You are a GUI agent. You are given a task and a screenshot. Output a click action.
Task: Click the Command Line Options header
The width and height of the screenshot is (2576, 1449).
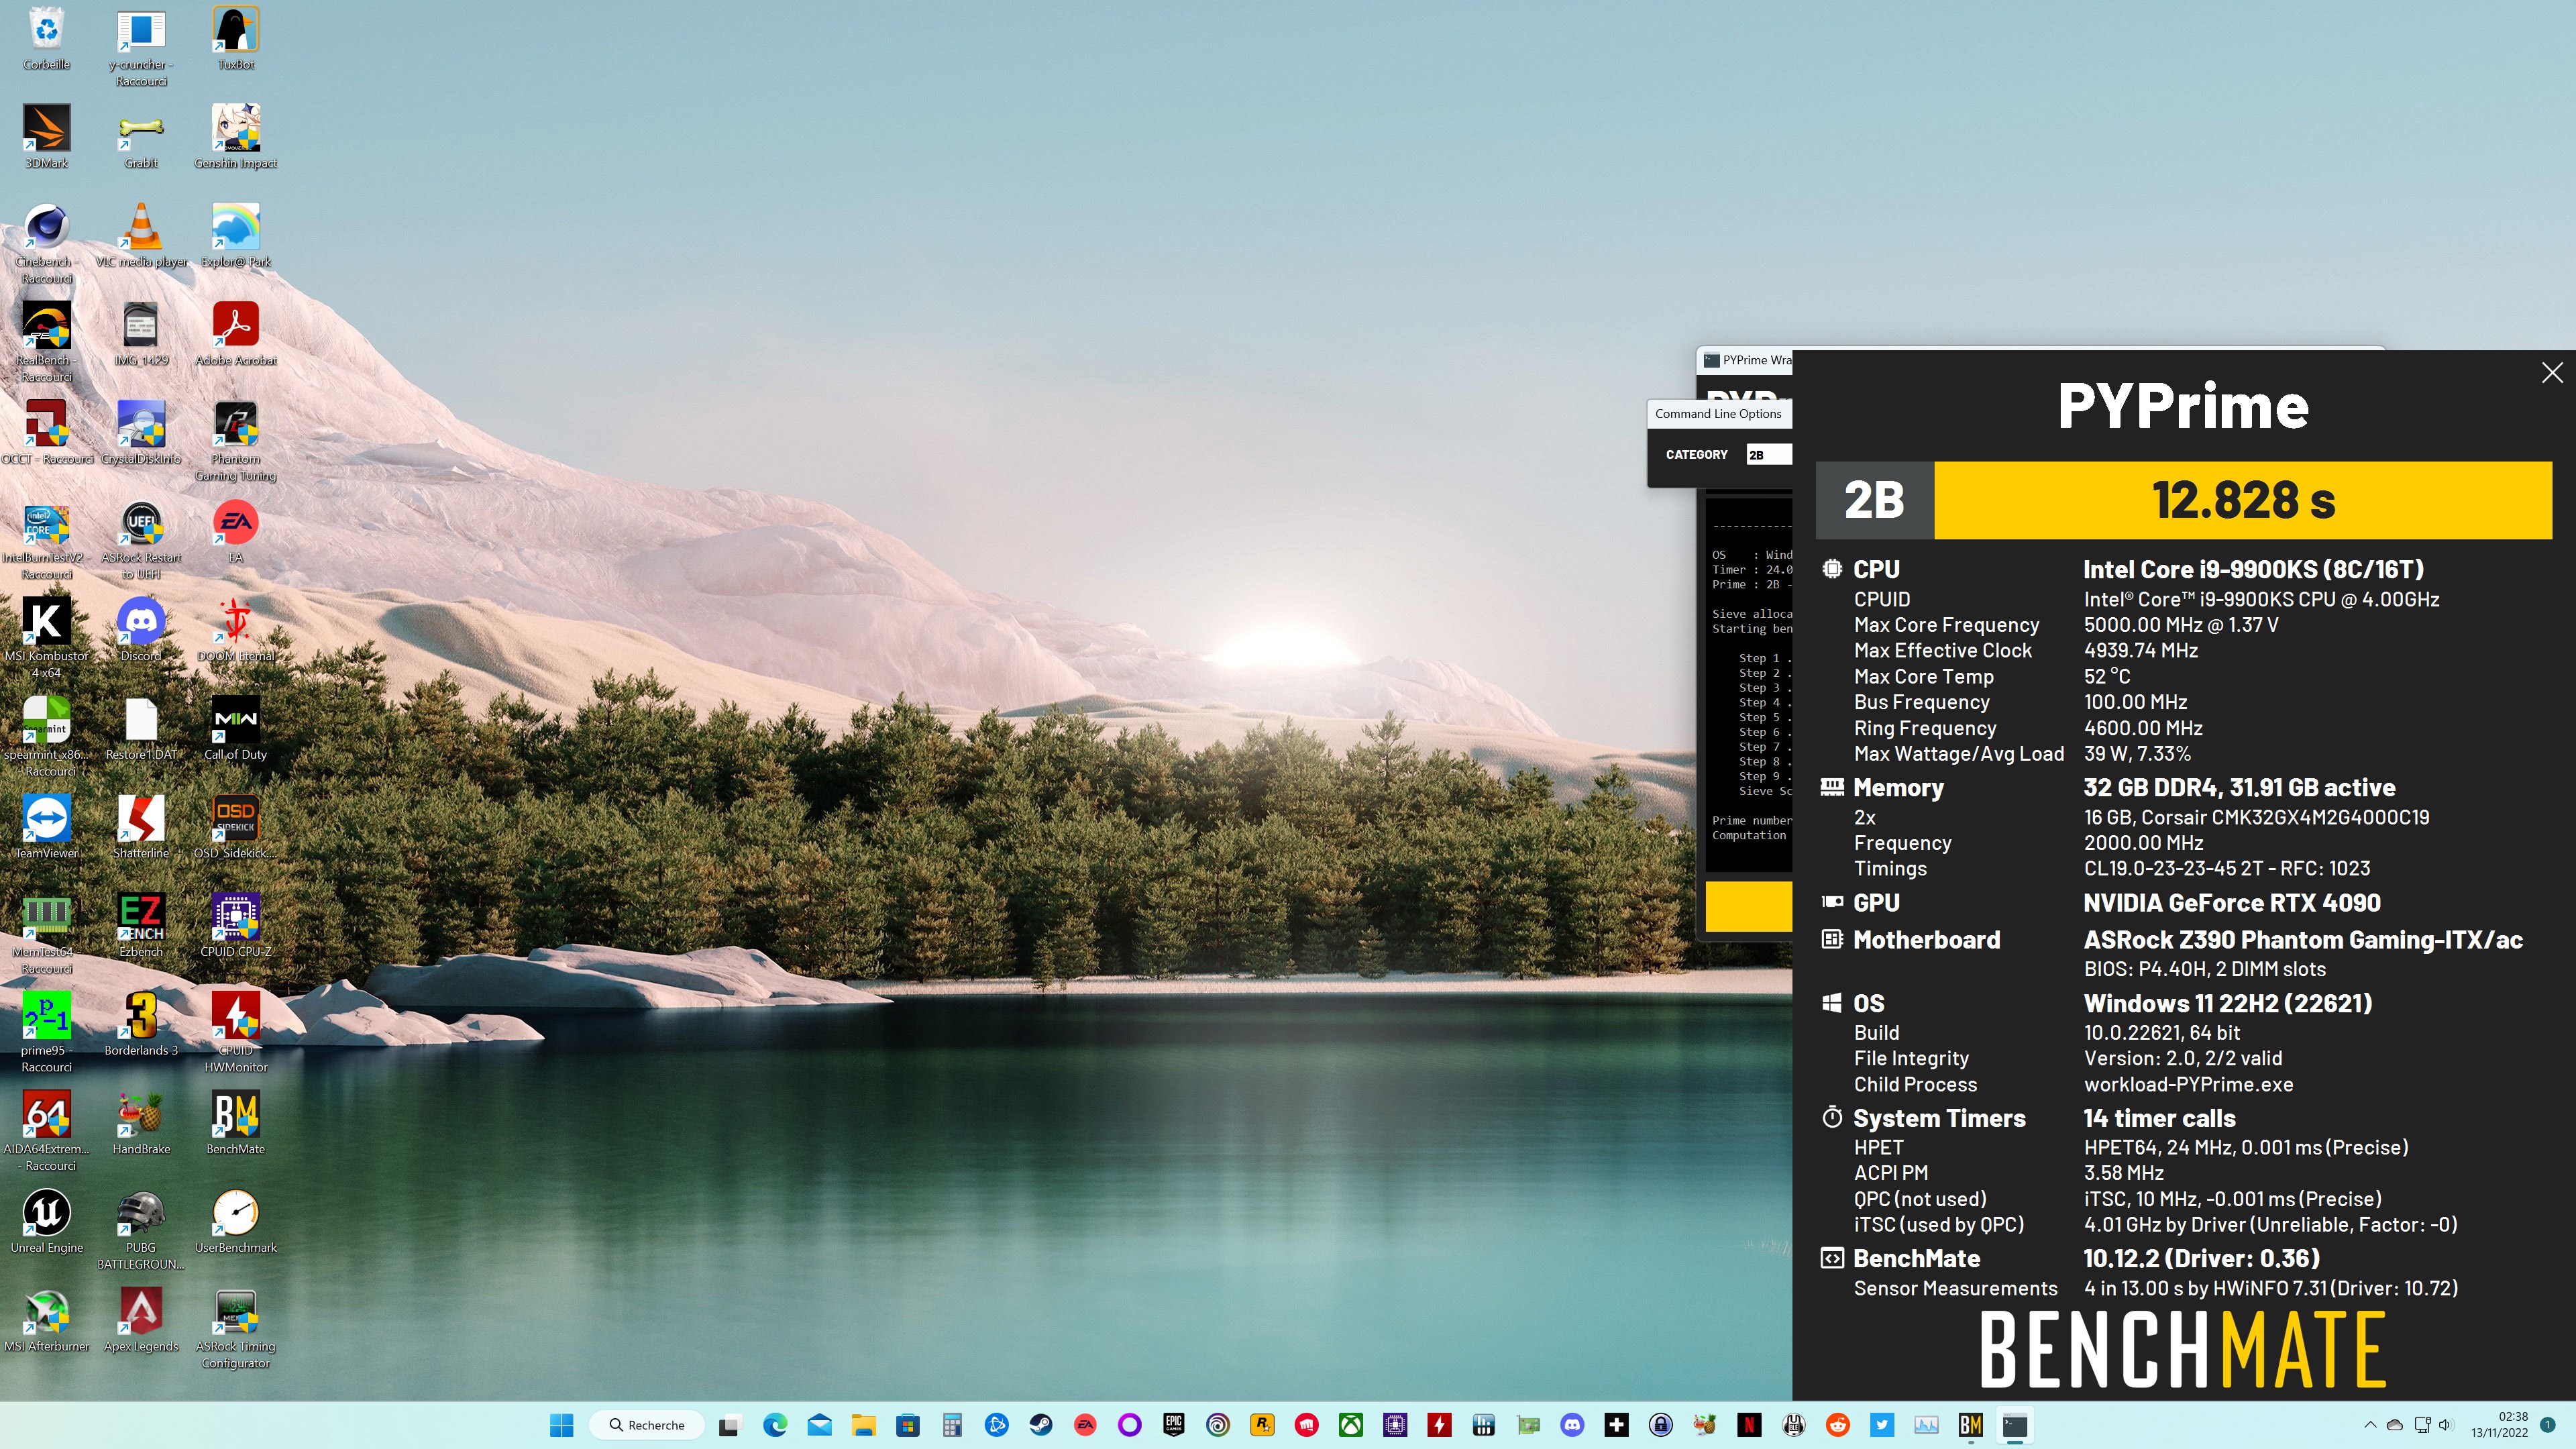[1718, 414]
